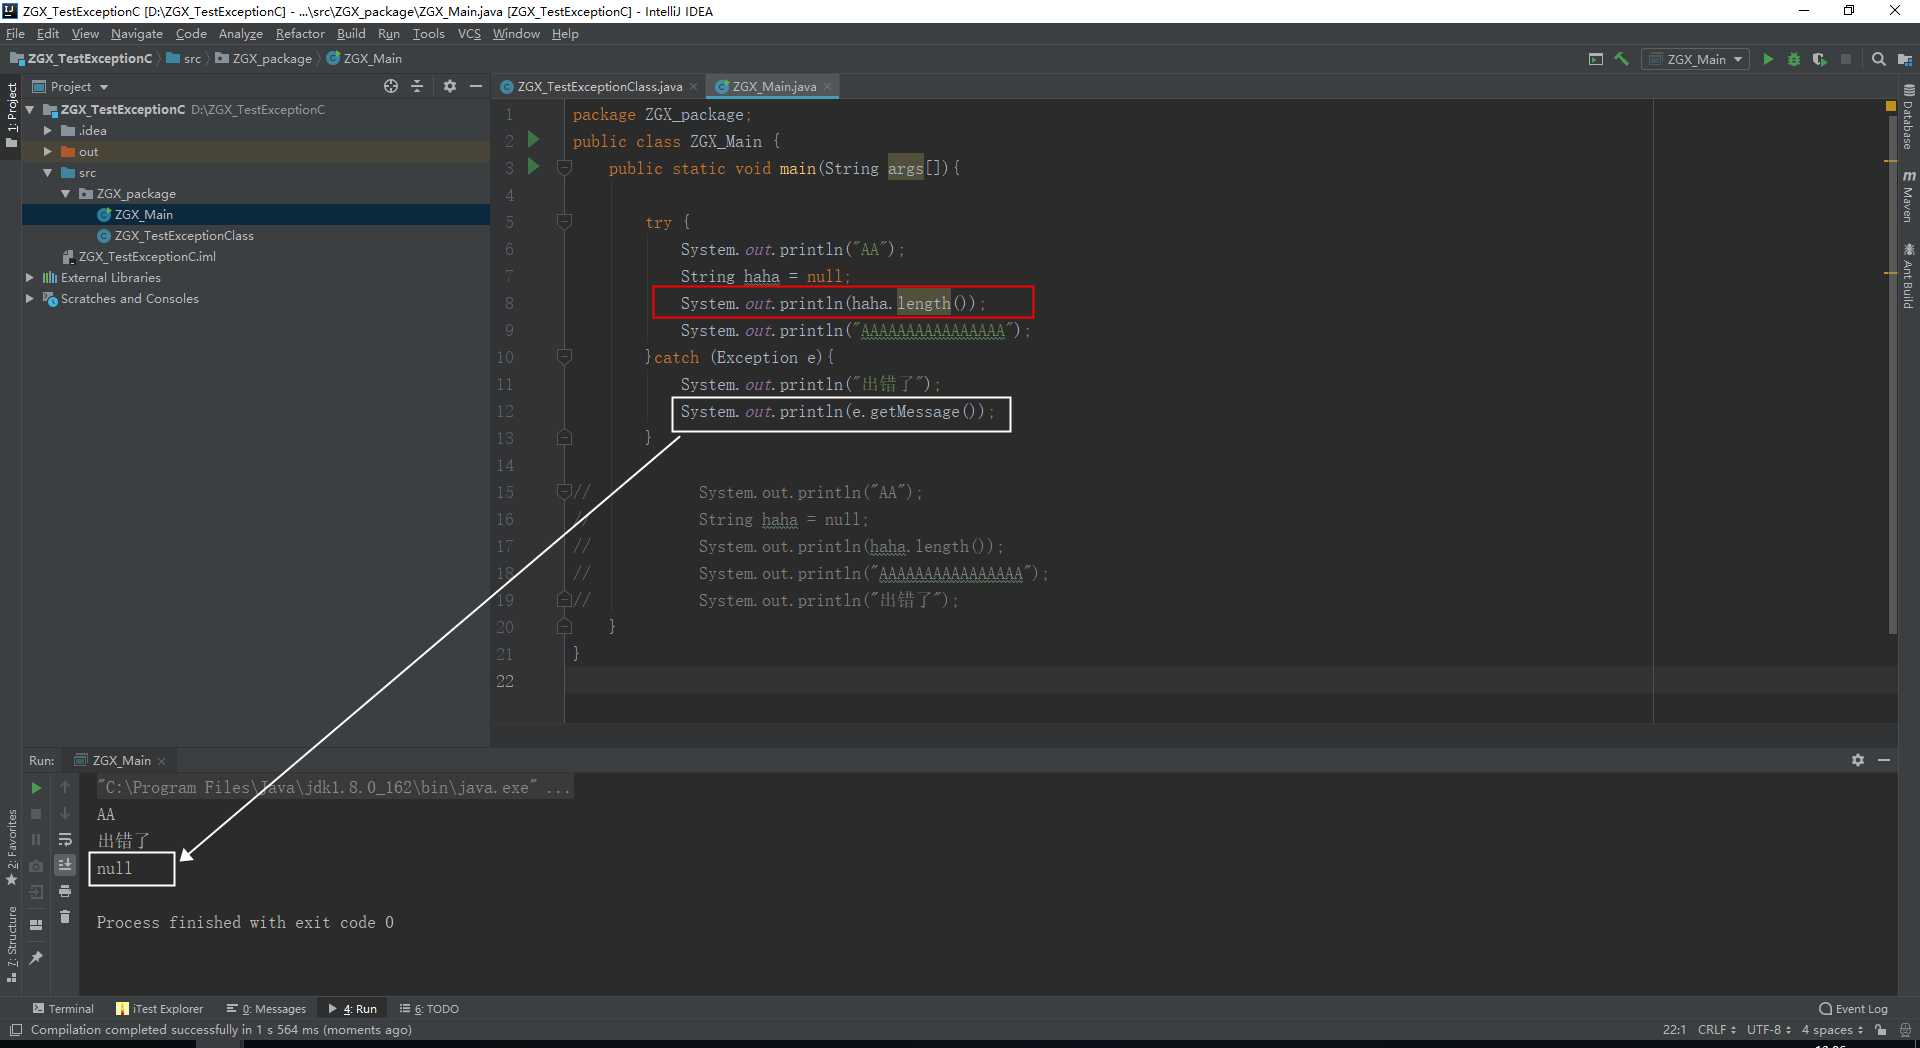1920x1048 pixels.
Task: Open Project Structure icon in top toolbar
Action: pyautogui.click(x=1905, y=60)
